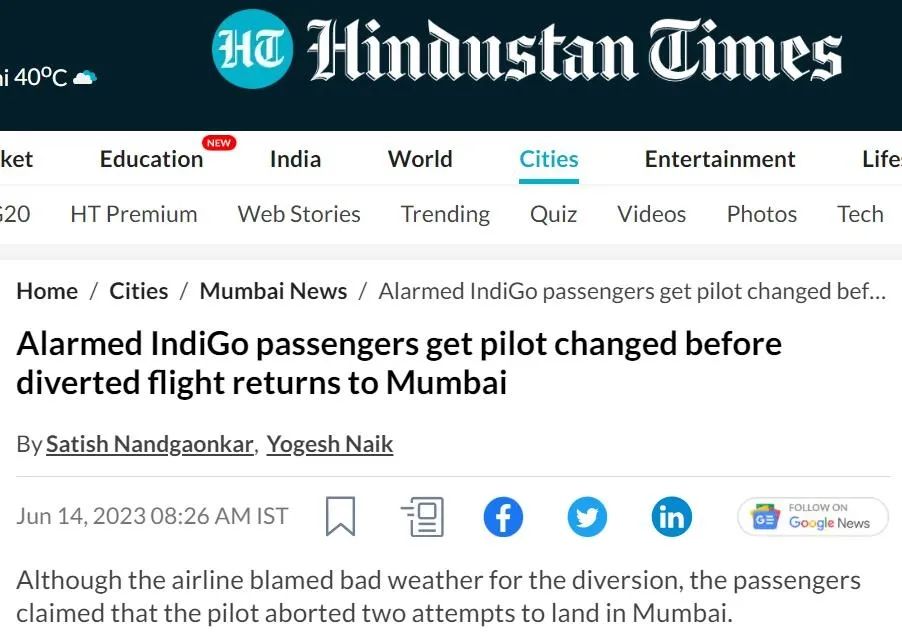Click the Hindustan Times masthead title
This screenshot has height=640, width=902.
coord(573,52)
